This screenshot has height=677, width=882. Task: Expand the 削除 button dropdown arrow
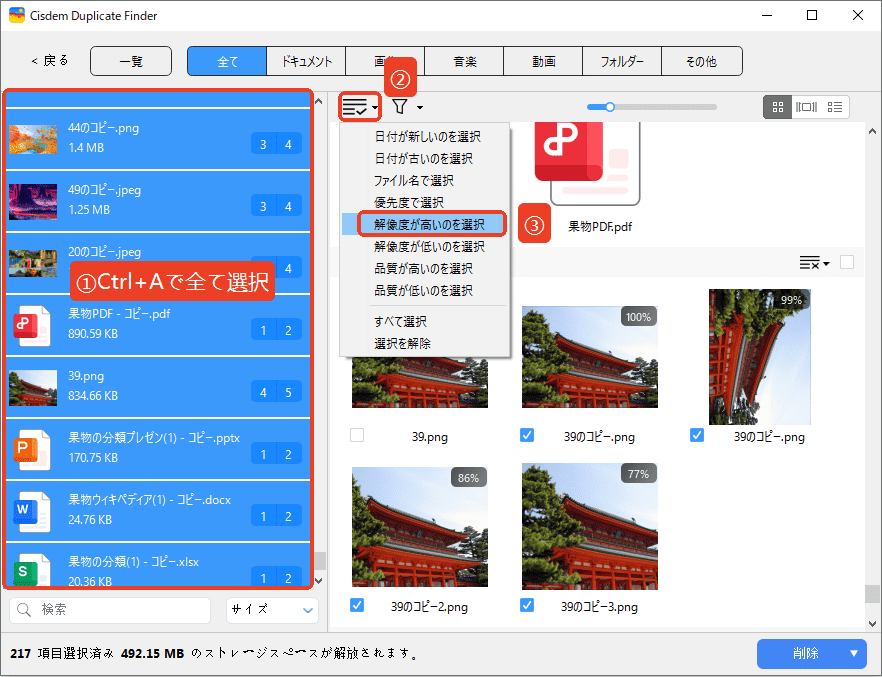click(854, 653)
